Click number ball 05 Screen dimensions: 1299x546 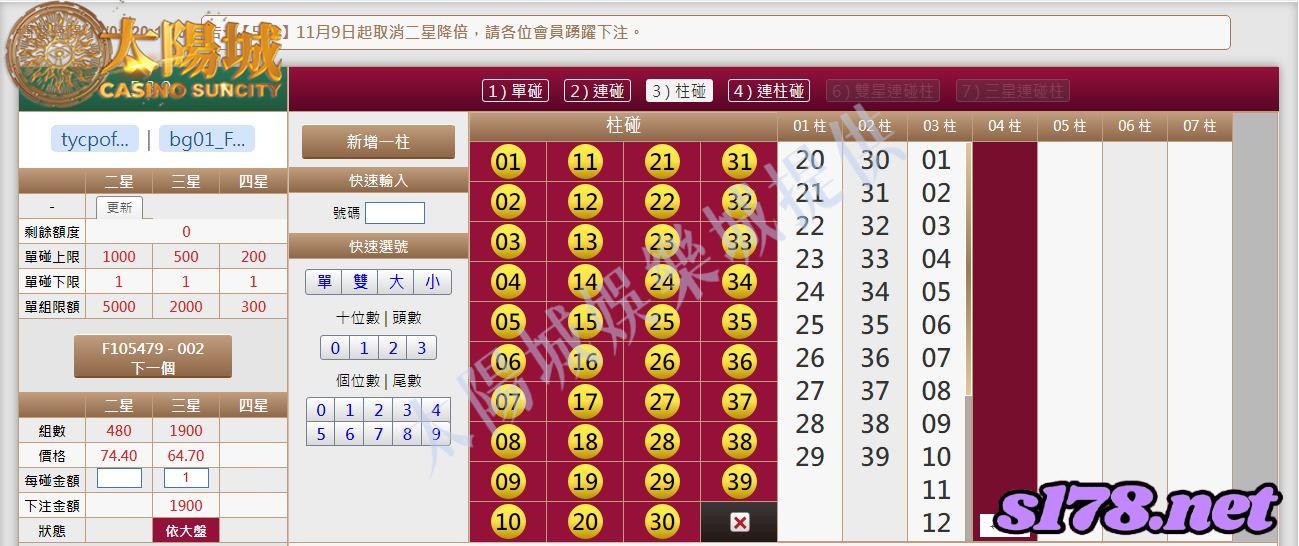pyautogui.click(x=508, y=322)
